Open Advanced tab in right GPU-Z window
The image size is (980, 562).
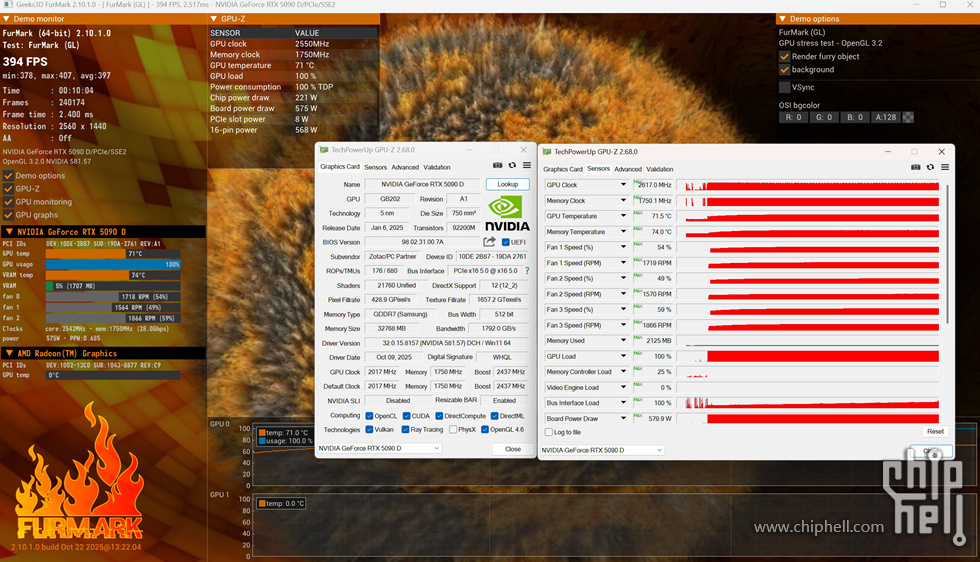(628, 169)
